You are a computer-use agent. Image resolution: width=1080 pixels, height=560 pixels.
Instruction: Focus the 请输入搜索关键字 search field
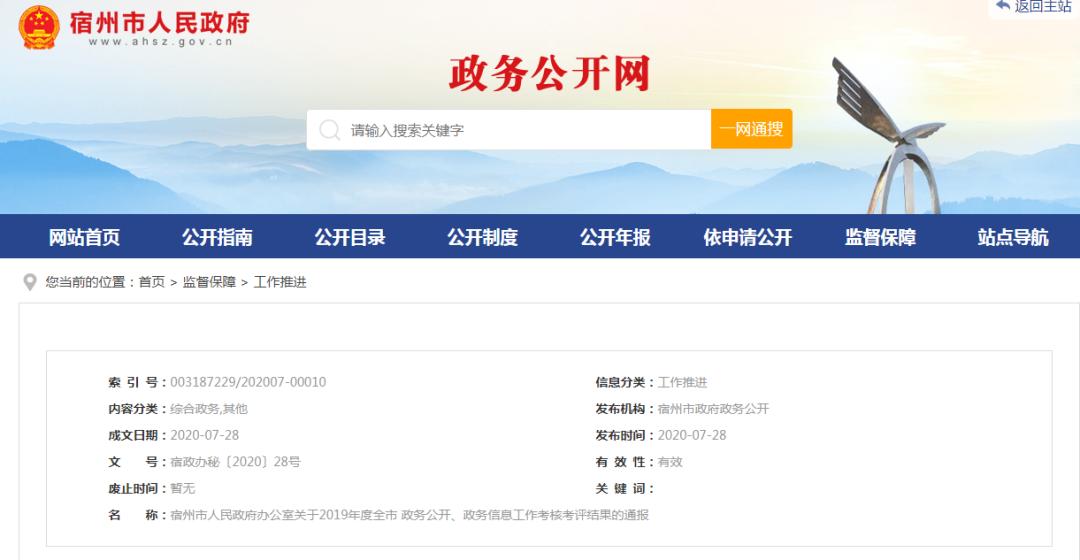click(509, 129)
